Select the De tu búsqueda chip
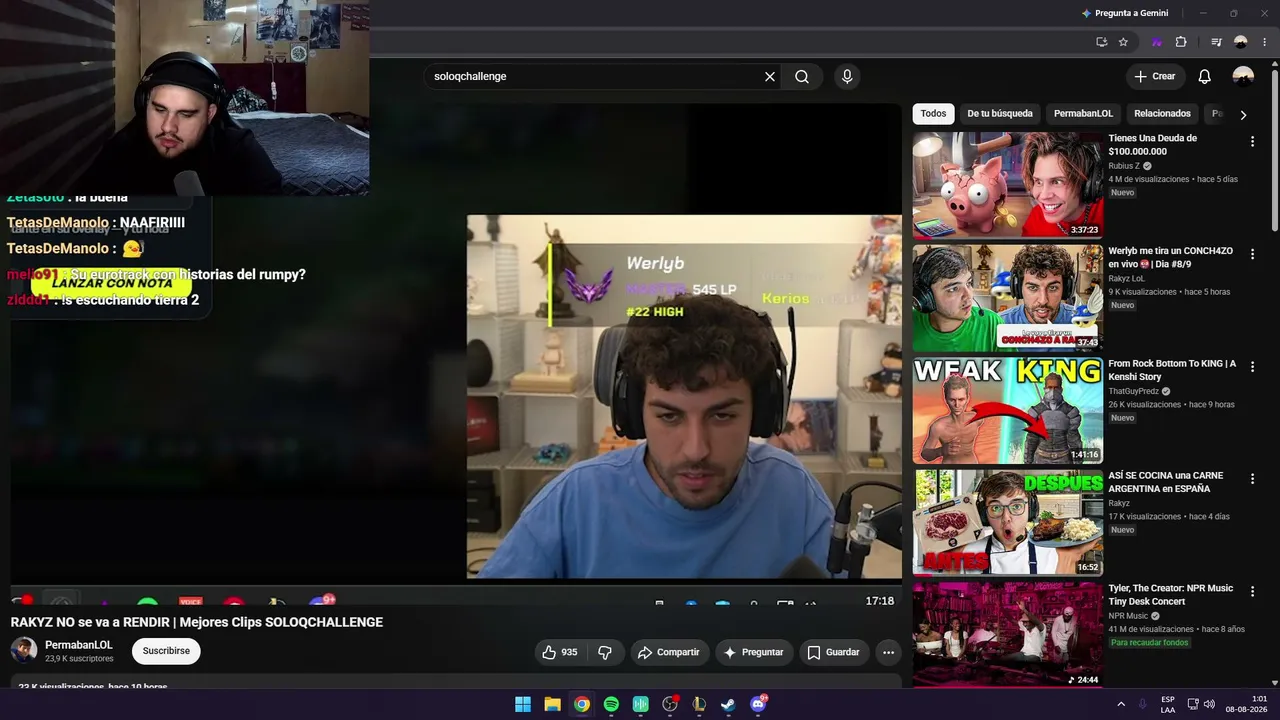The width and height of the screenshot is (1280, 720). [1000, 114]
